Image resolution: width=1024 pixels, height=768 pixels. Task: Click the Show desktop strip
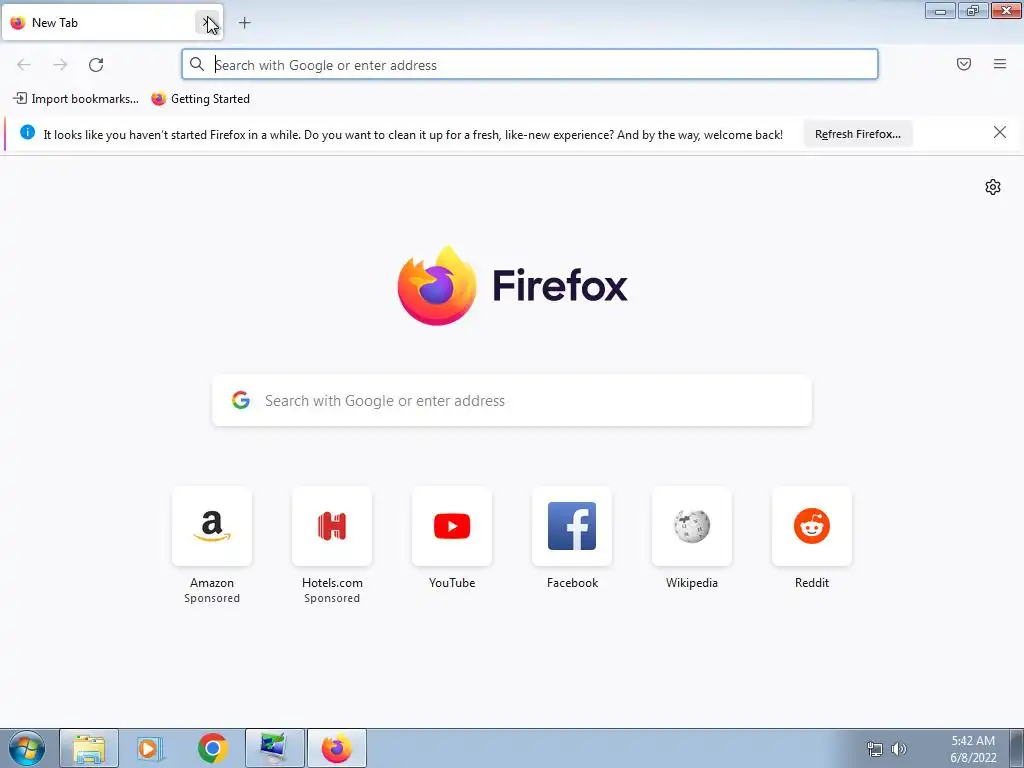1016,748
